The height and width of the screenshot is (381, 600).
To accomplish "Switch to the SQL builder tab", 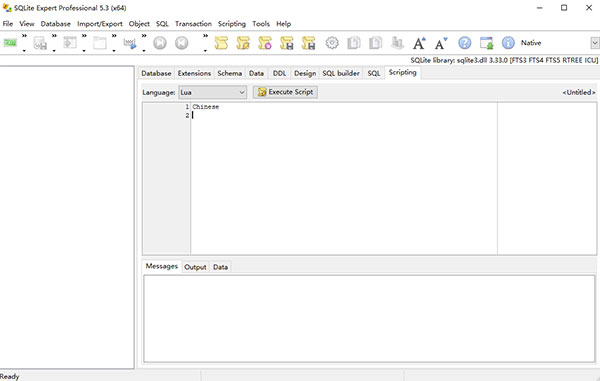I will click(x=341, y=73).
